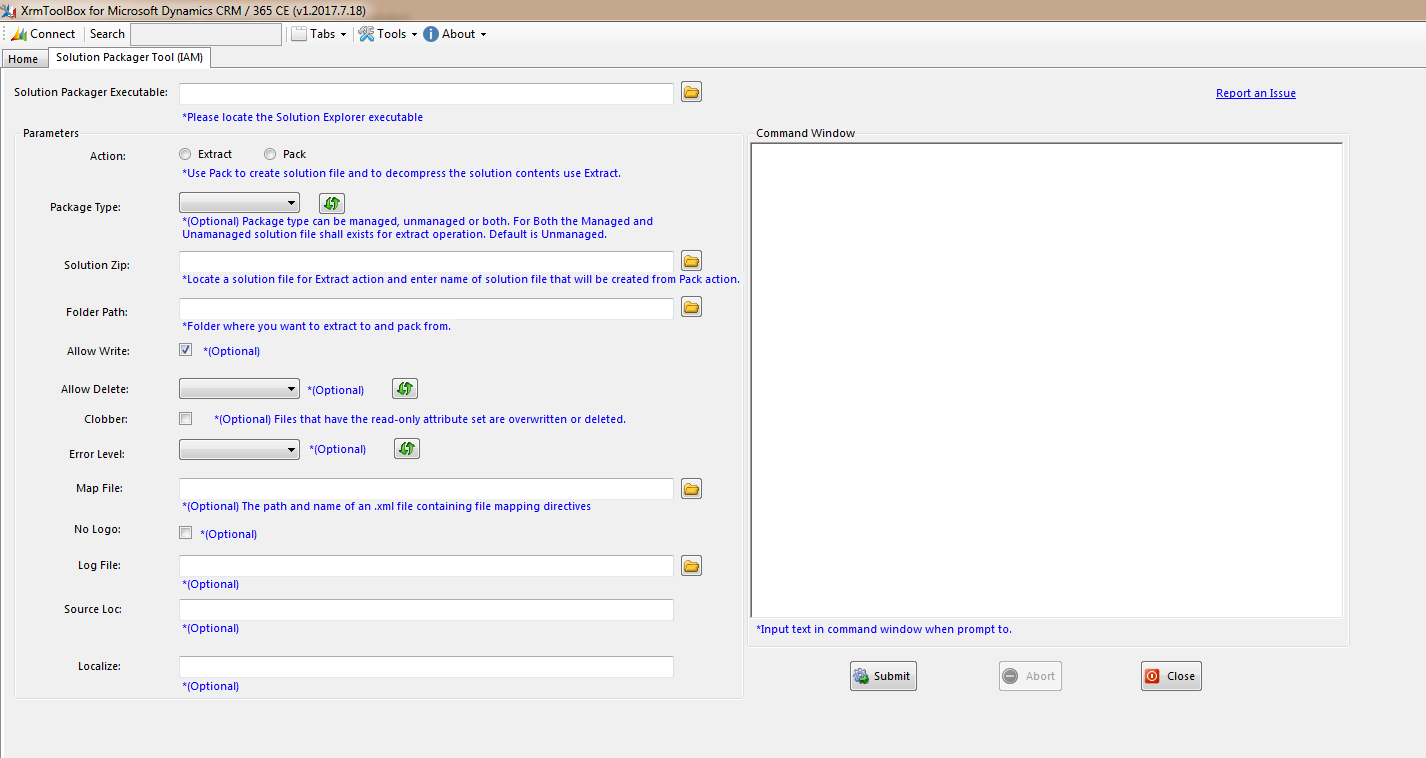The width and height of the screenshot is (1426, 758).
Task: Open the Tabs dropdown menu
Action: tap(319, 34)
